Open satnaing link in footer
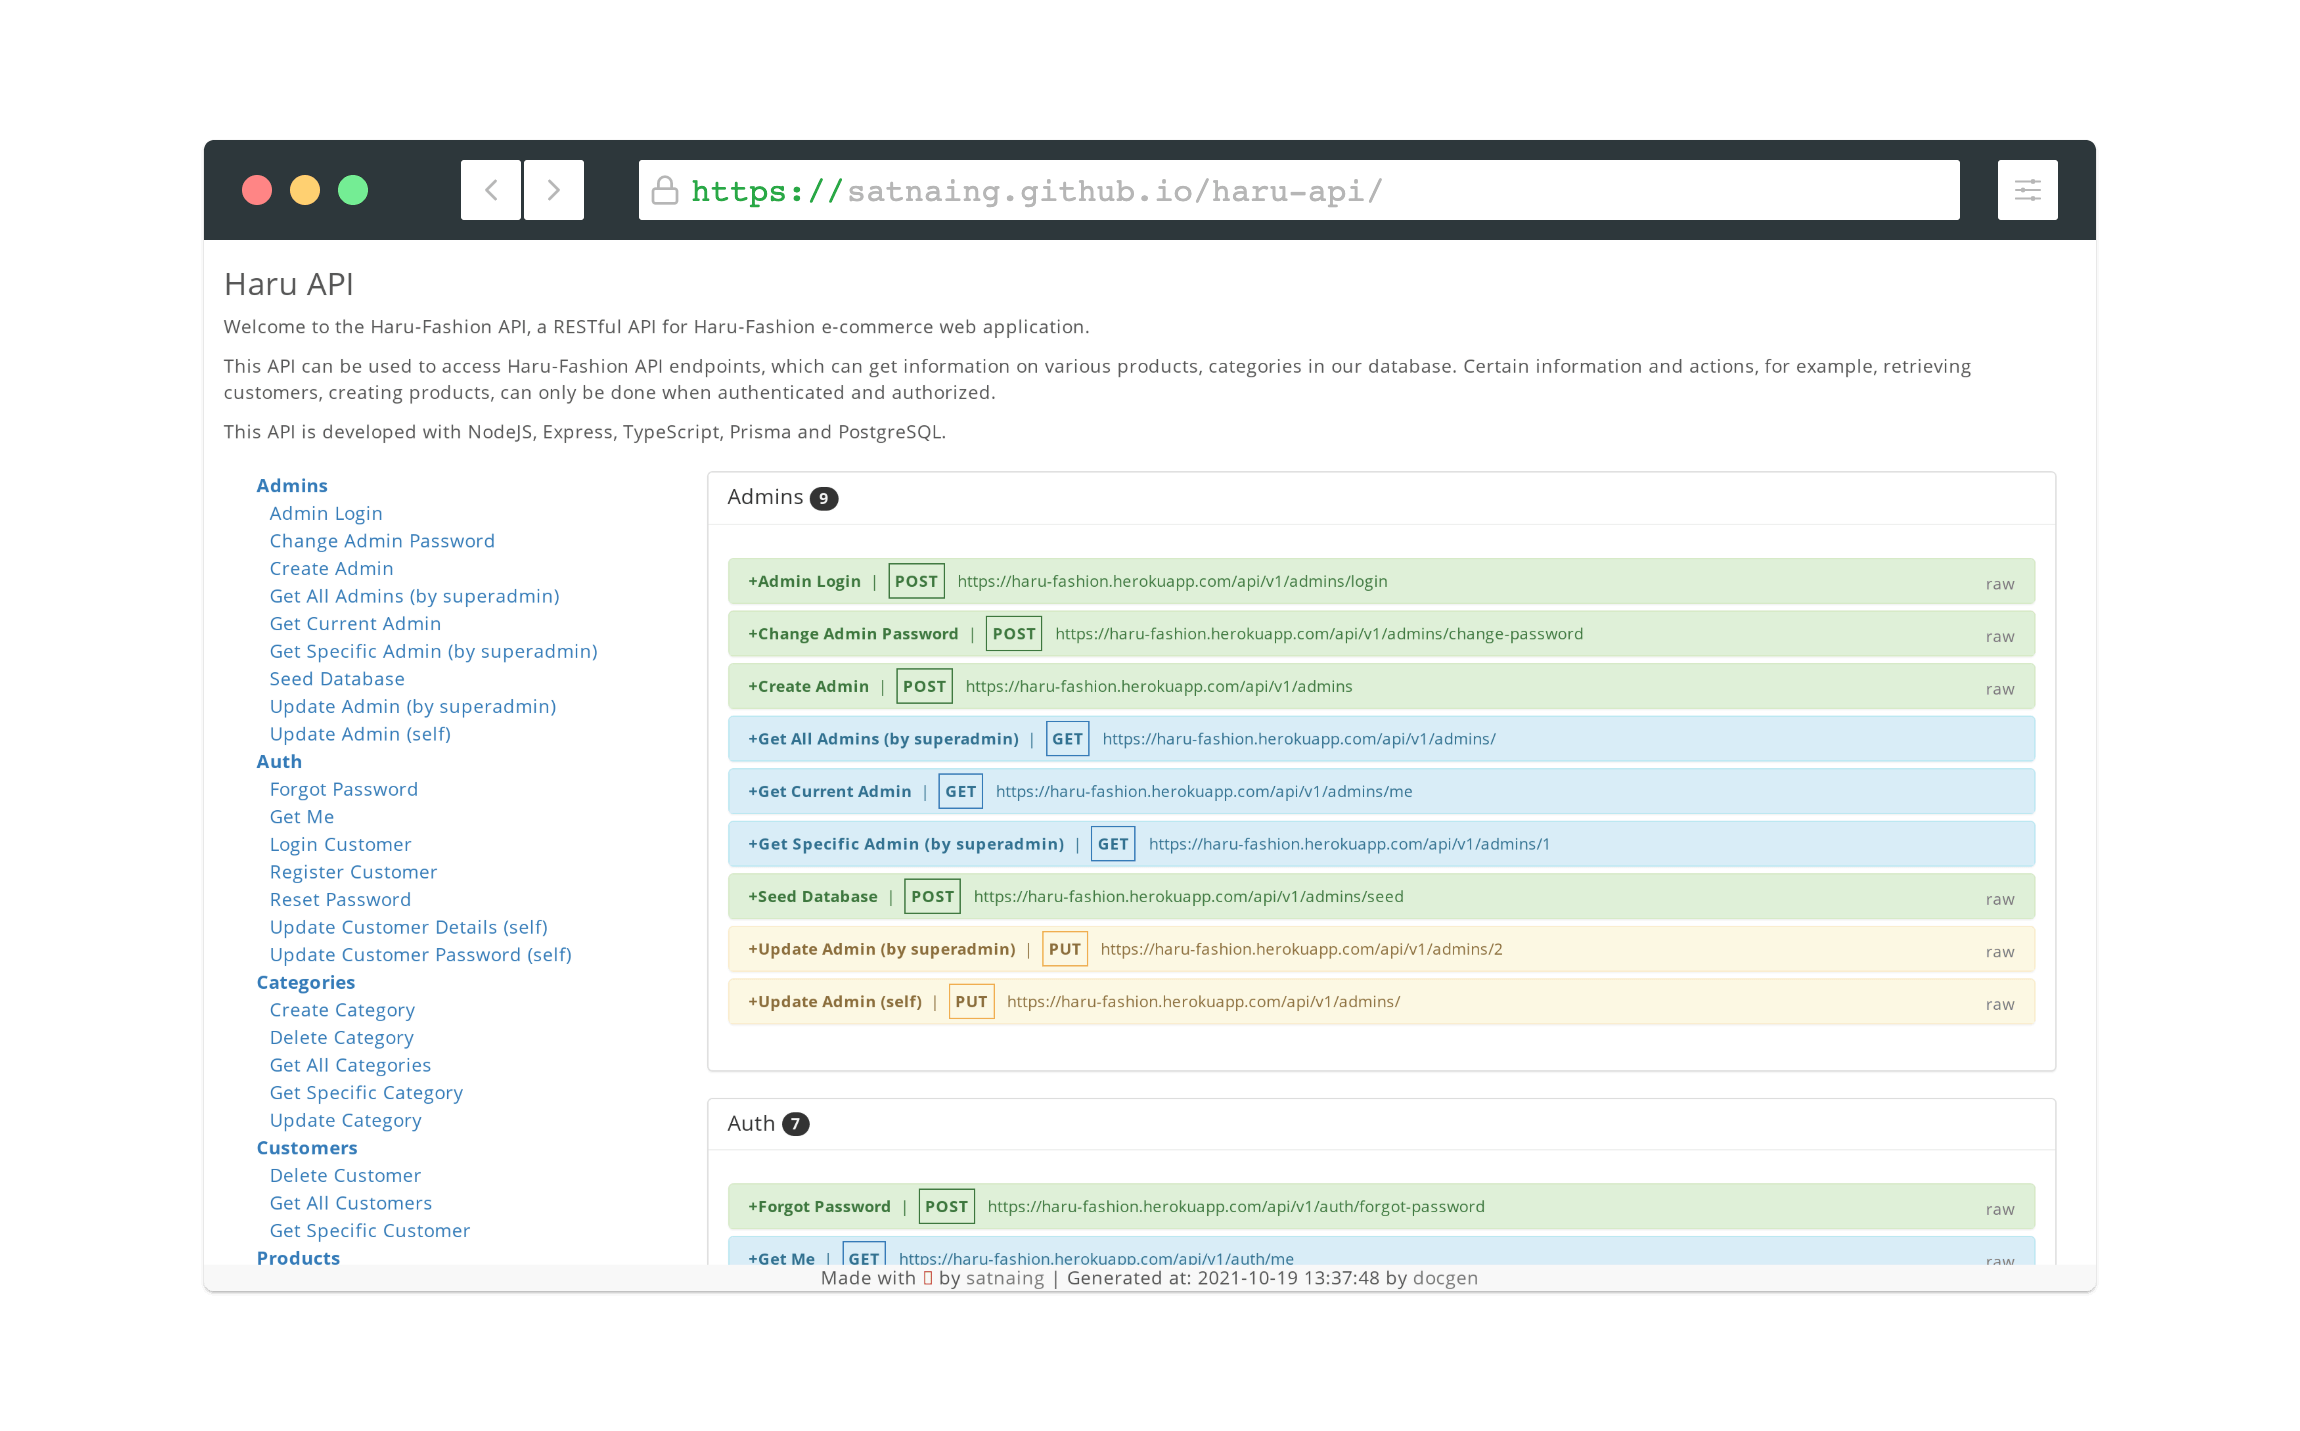2300x1431 pixels. 1005,1278
